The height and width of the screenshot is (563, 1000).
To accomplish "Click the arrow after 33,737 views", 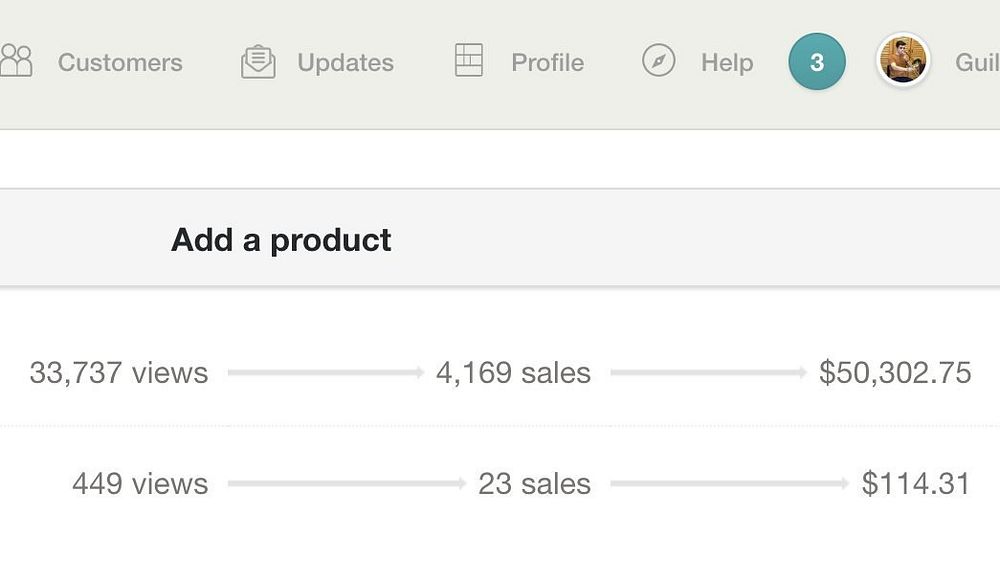I will 326,373.
